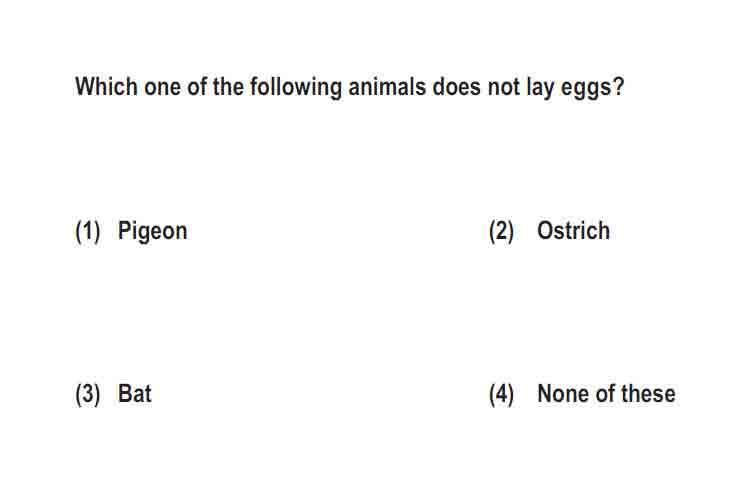This screenshot has width=750, height=500.
Task: Pick the Bat answer option
Action: pos(134,394)
